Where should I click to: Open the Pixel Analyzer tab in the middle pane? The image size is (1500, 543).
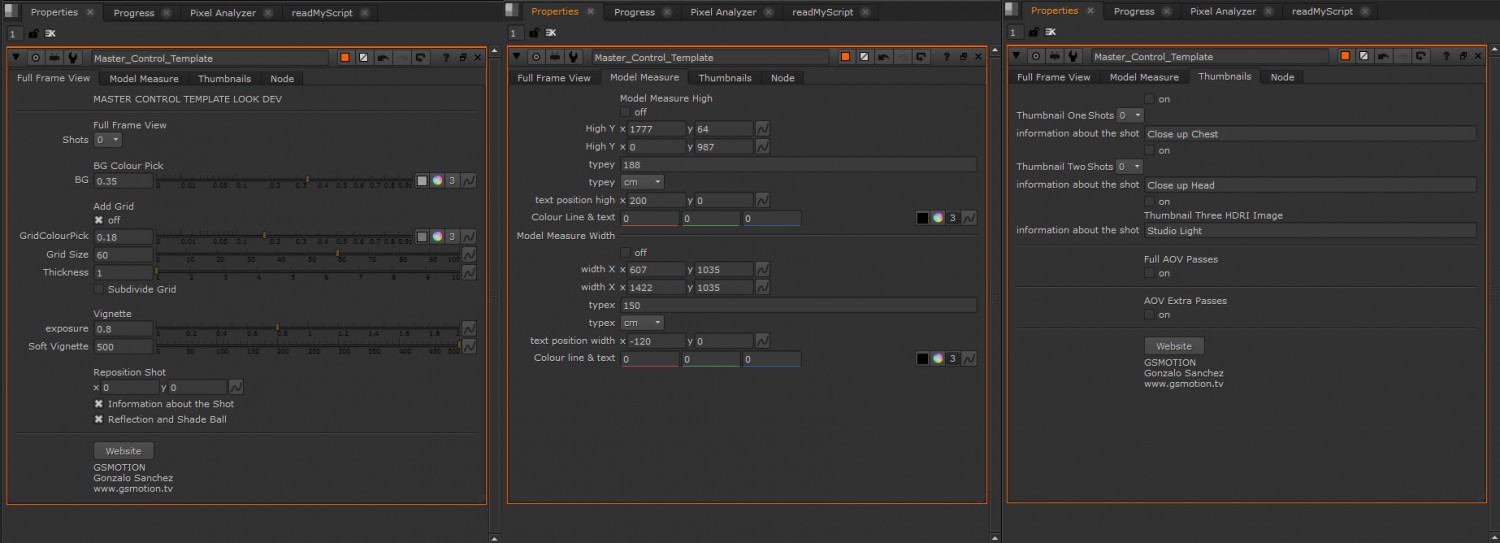coord(723,12)
